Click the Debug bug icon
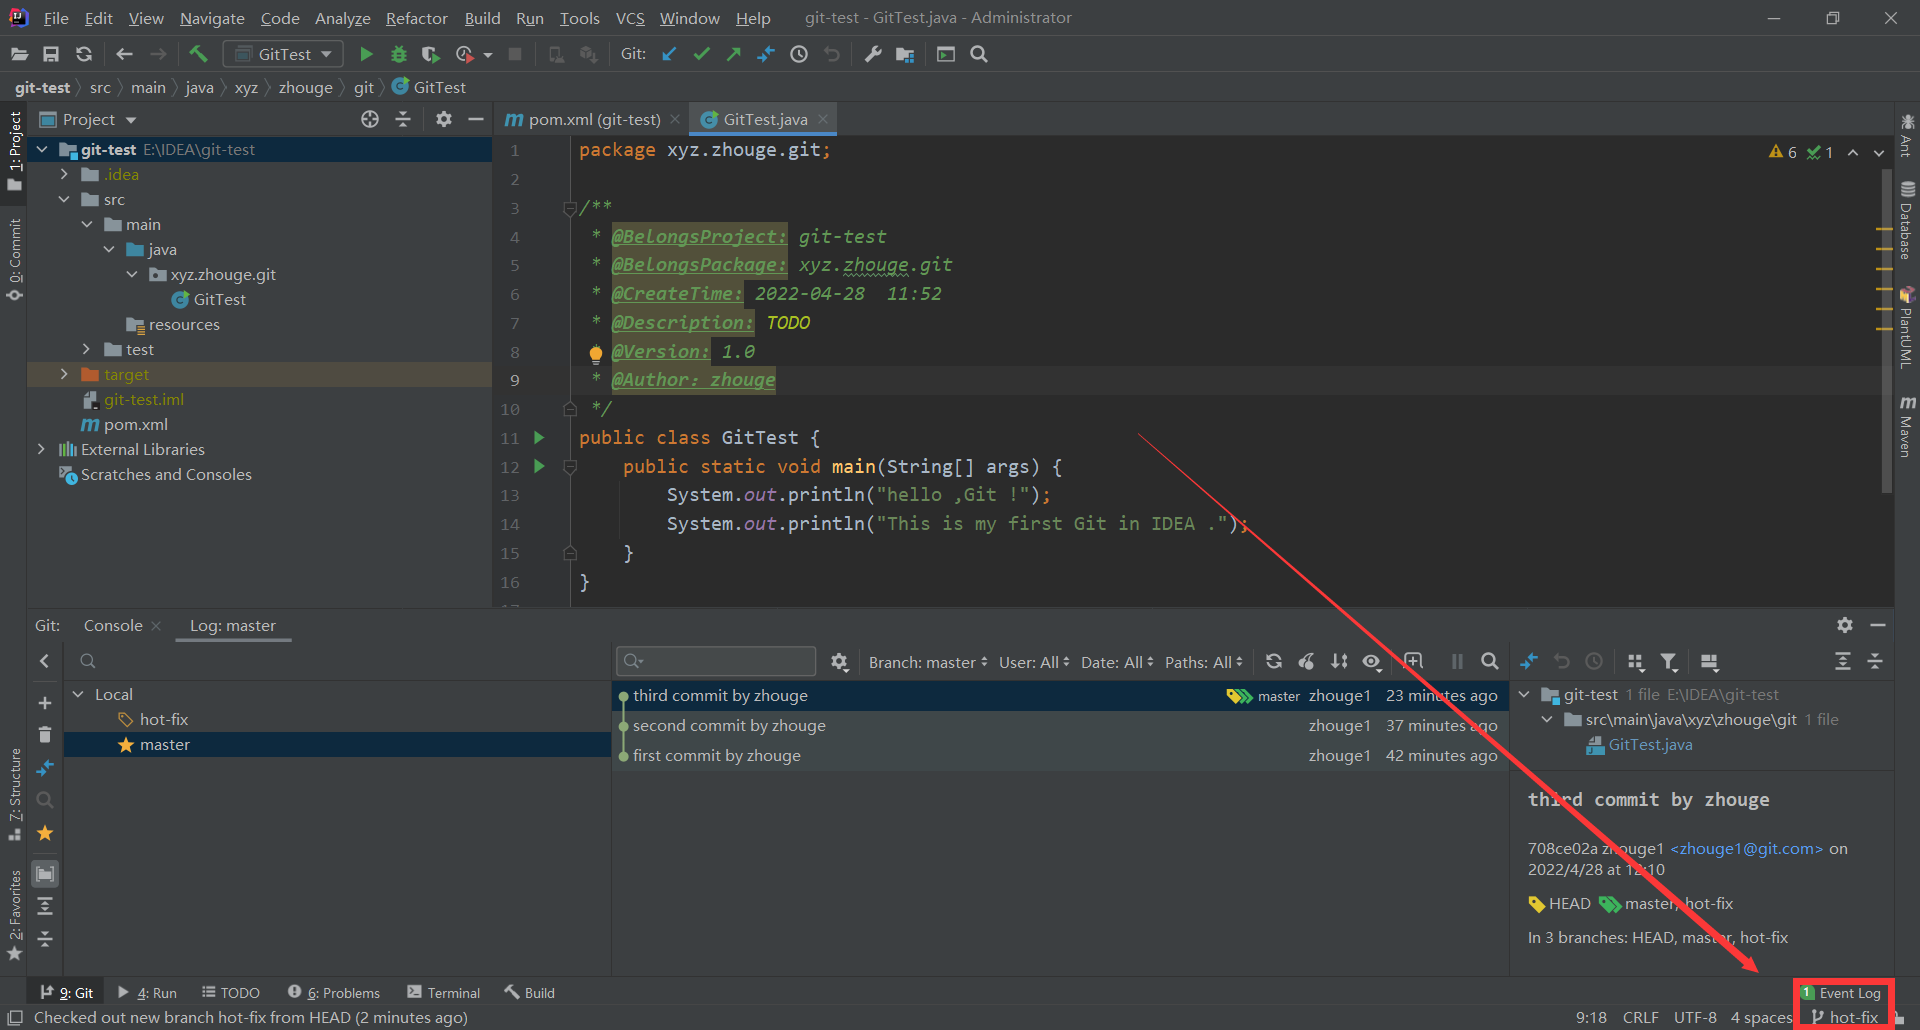Screen dimensions: 1920x1030 [x=398, y=54]
